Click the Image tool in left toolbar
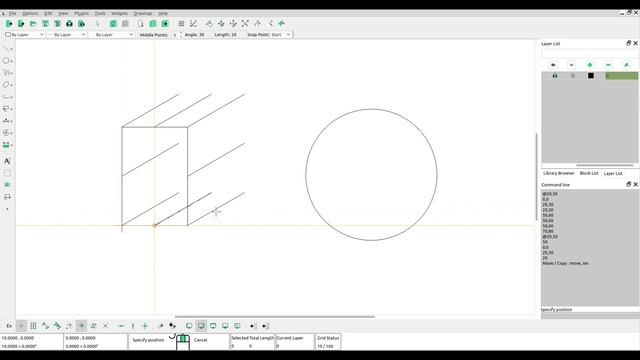This screenshot has height=360, width=640. 7,185
